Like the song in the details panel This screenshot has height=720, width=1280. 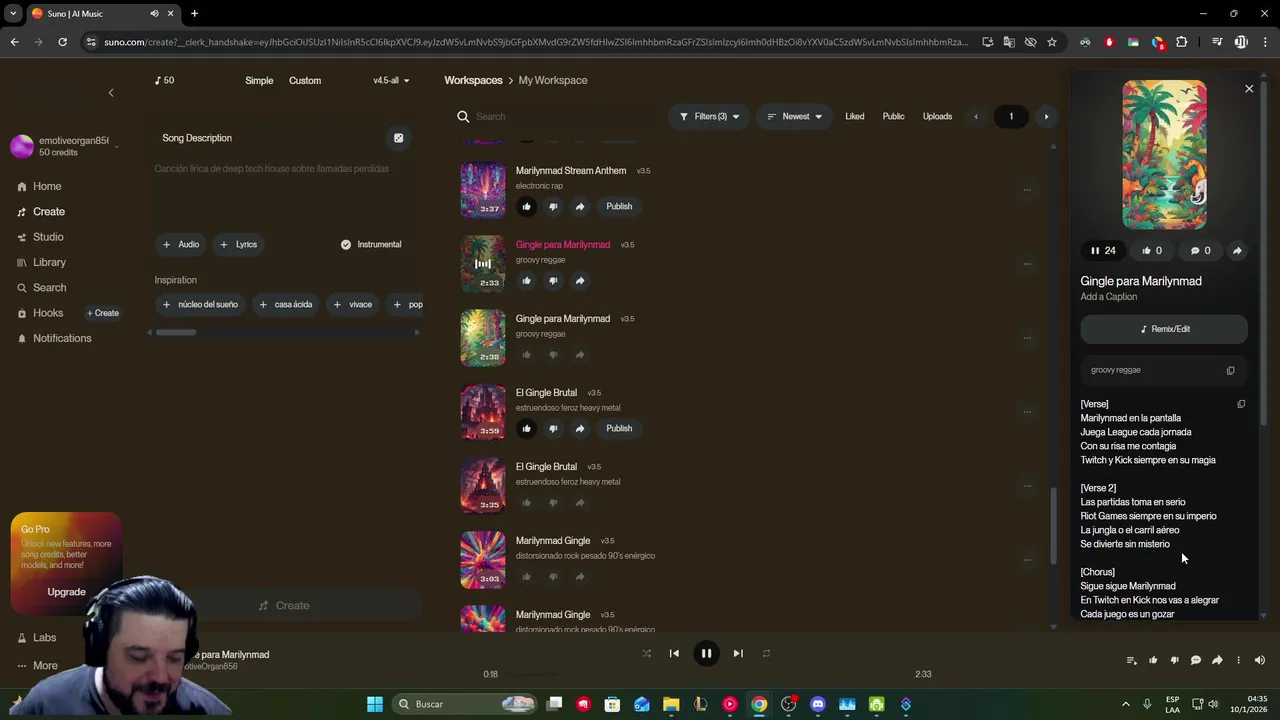point(1152,251)
